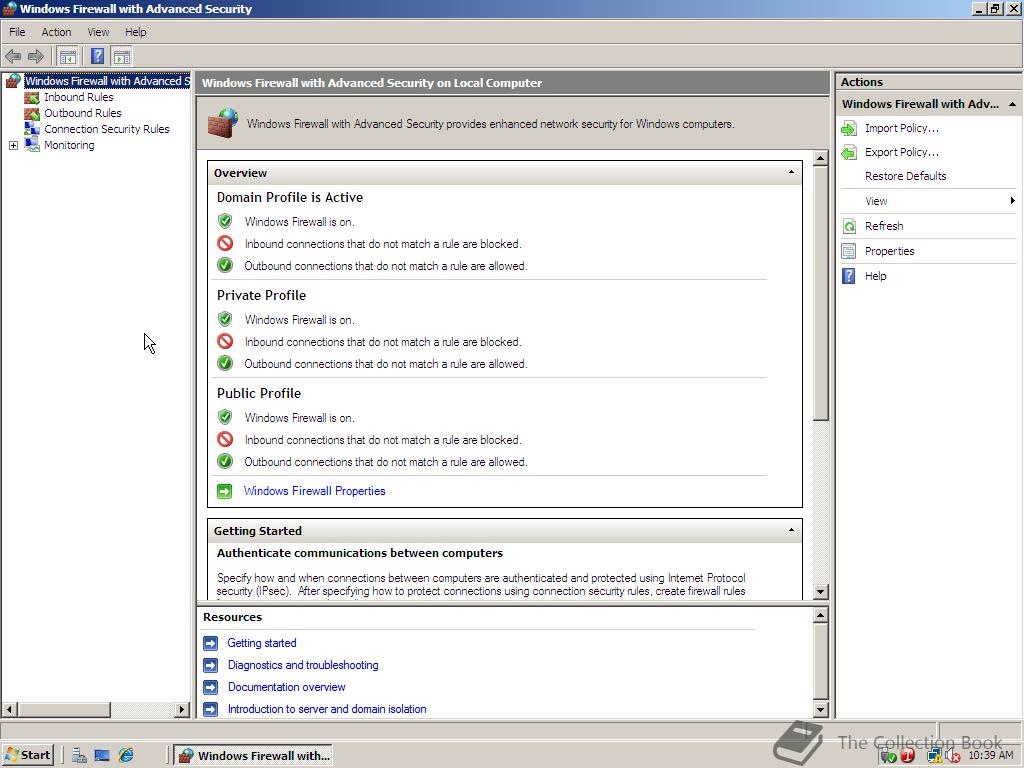Click the Back arrow toolbar icon

coord(13,57)
